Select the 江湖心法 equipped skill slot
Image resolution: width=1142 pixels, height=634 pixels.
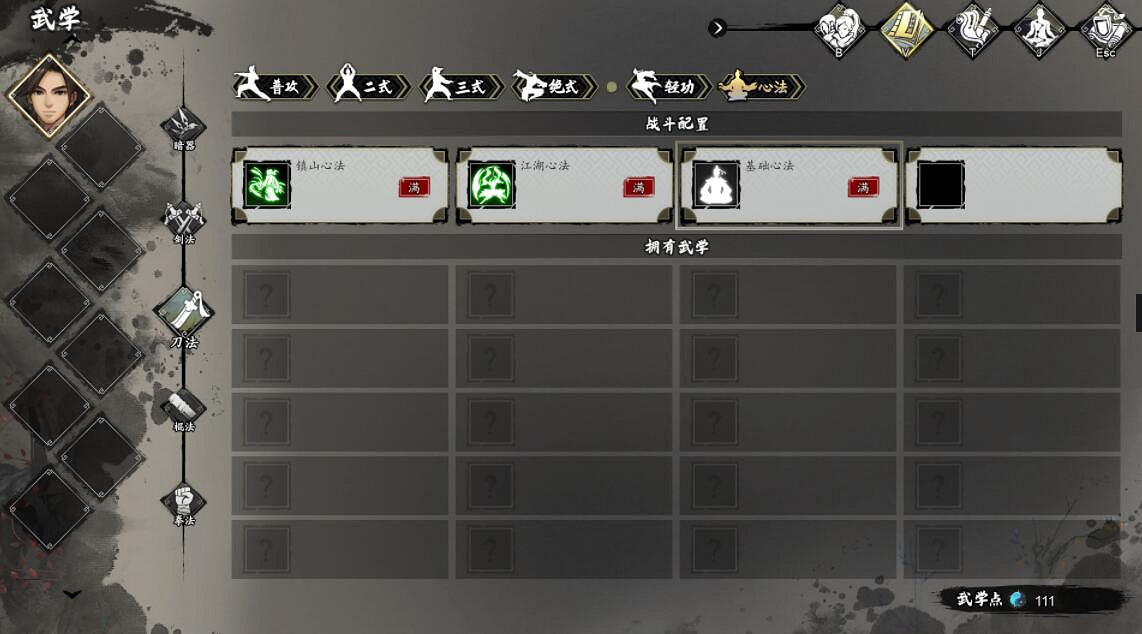(x=564, y=186)
